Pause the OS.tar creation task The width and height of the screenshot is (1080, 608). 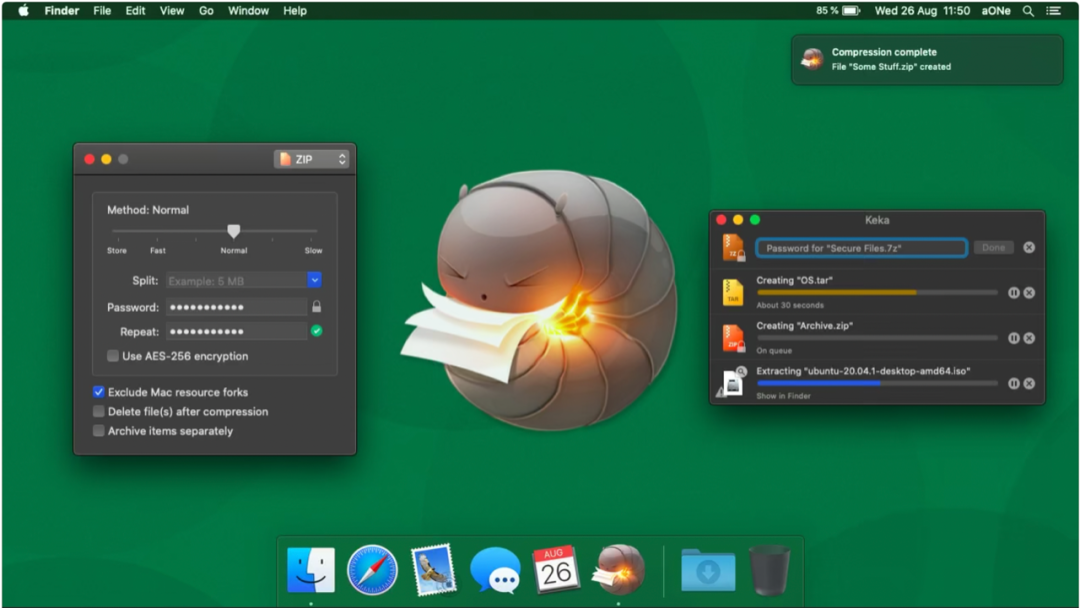coord(1013,293)
